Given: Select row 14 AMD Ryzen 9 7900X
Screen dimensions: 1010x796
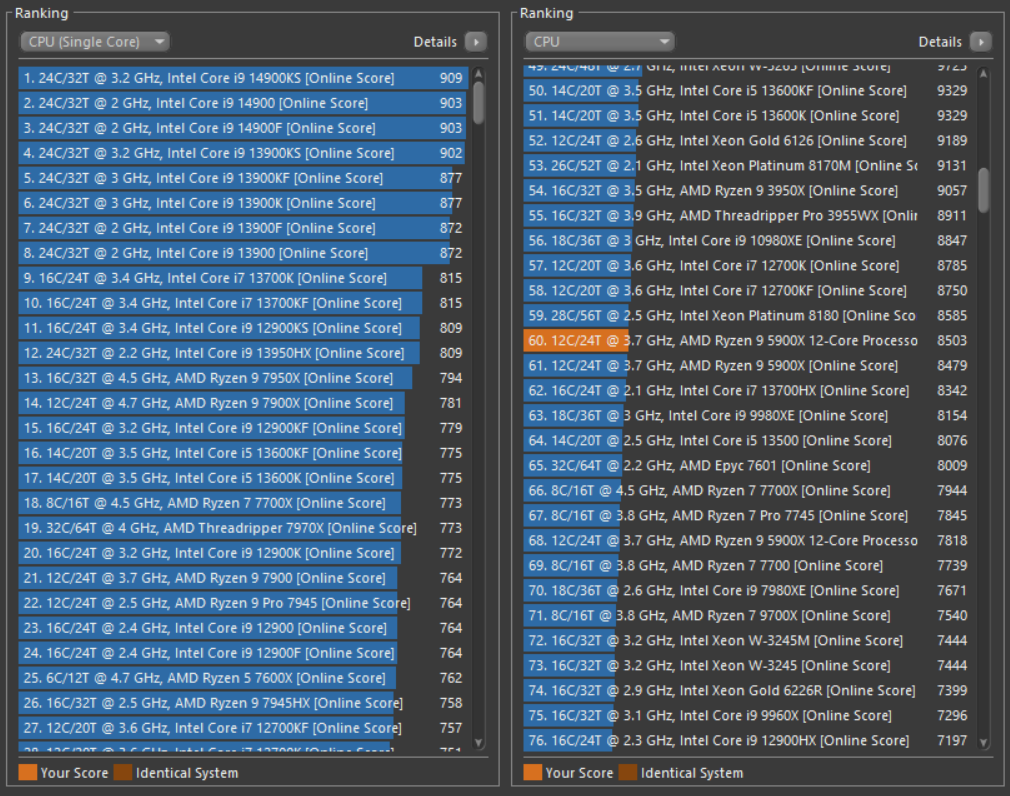Looking at the screenshot, I should [243, 403].
